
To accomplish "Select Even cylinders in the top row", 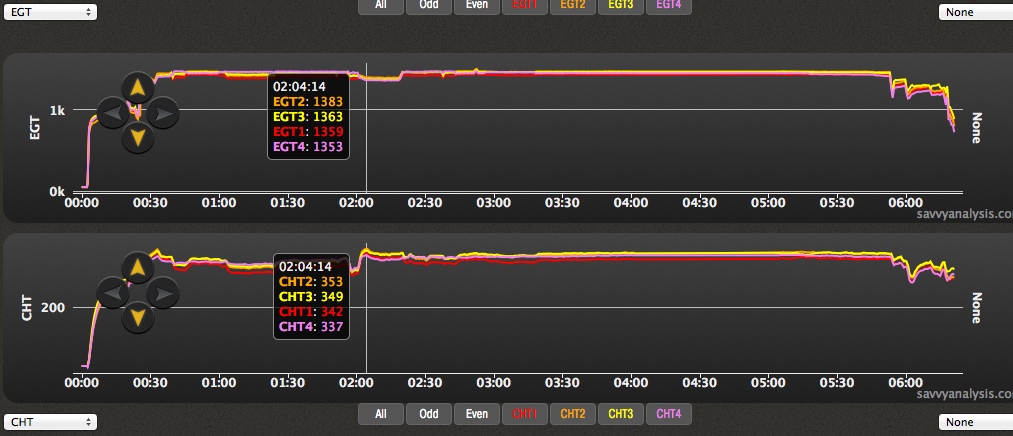I will tap(477, 4).
